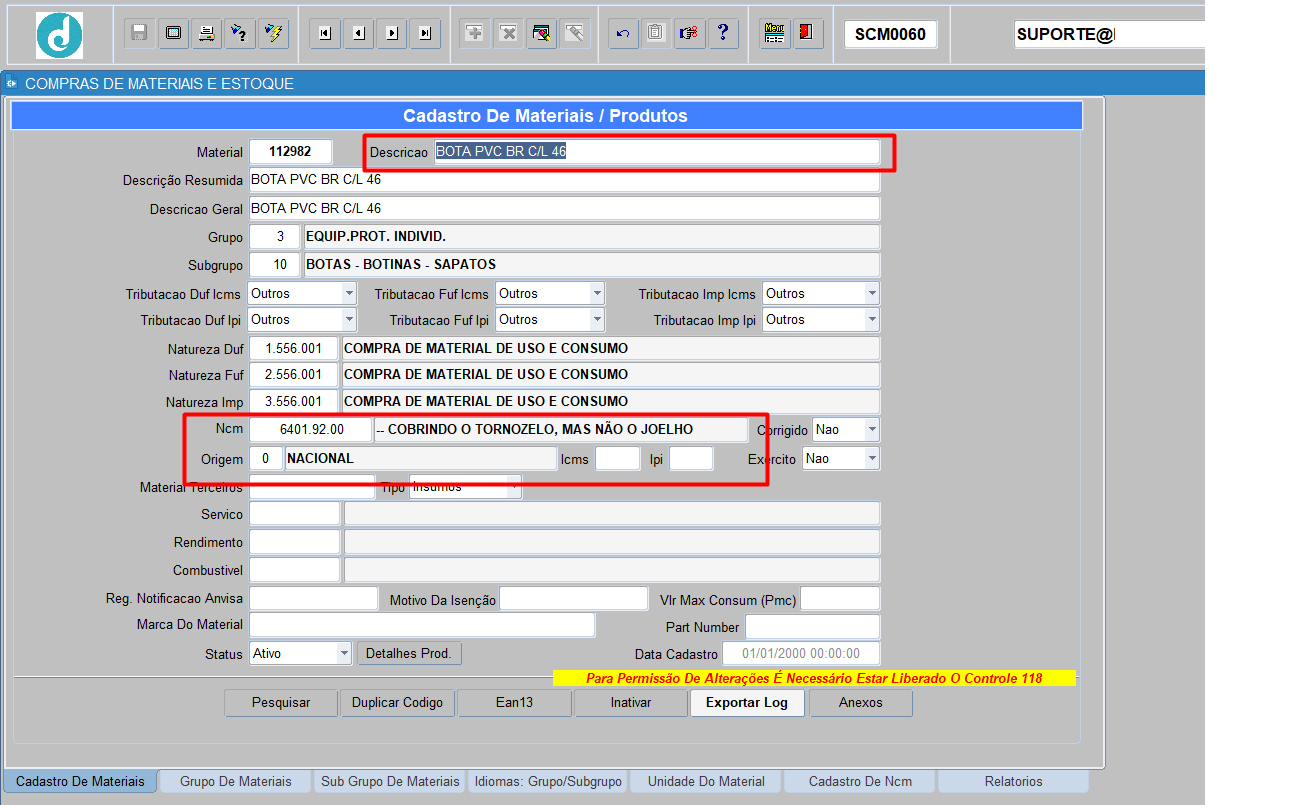Open the Exercito dropdown

pyautogui.click(x=872, y=458)
